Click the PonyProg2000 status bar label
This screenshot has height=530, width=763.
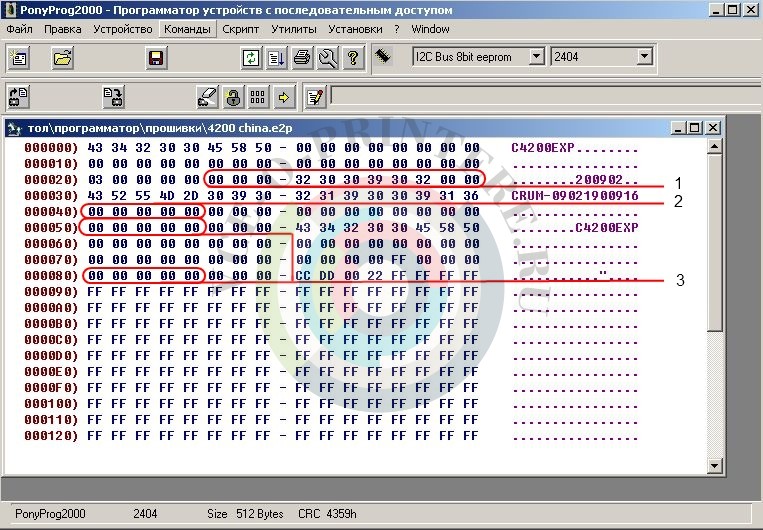(x=50, y=514)
